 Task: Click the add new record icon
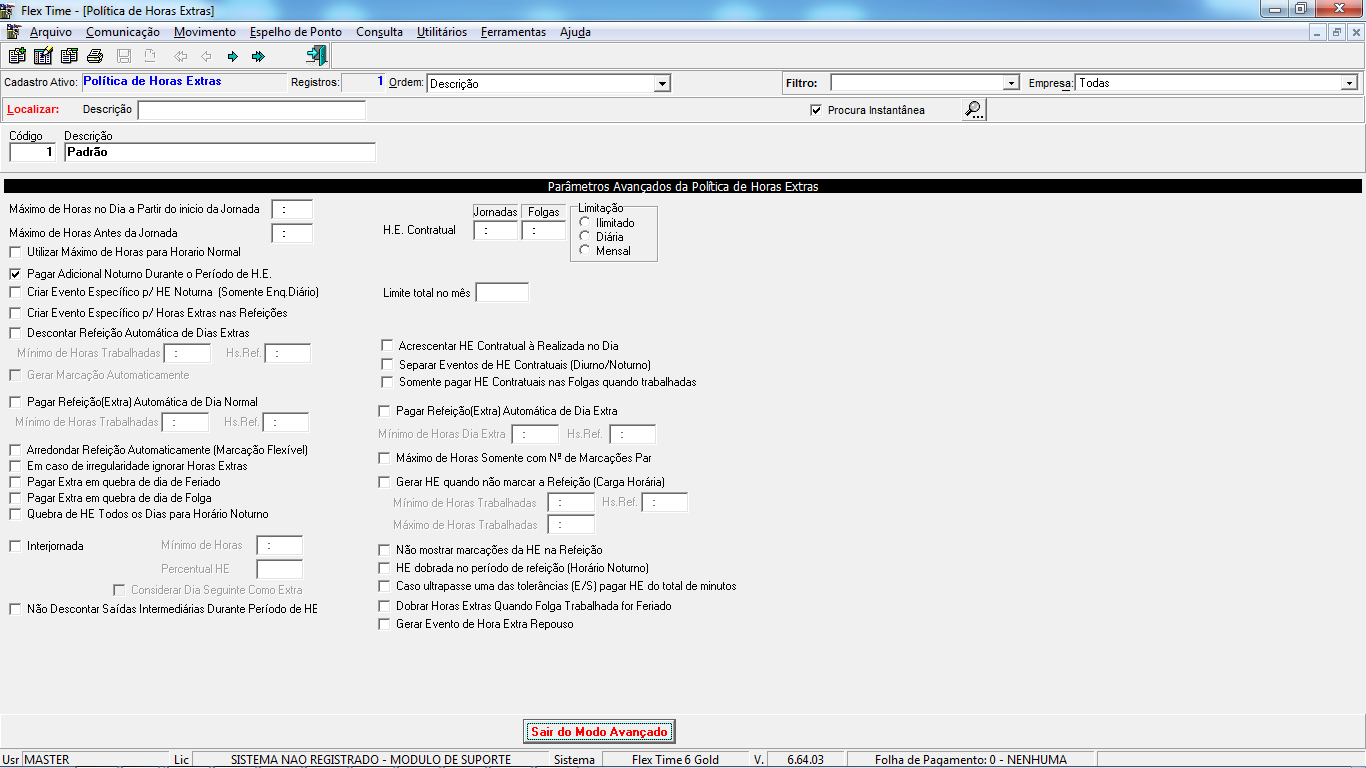click(17, 56)
